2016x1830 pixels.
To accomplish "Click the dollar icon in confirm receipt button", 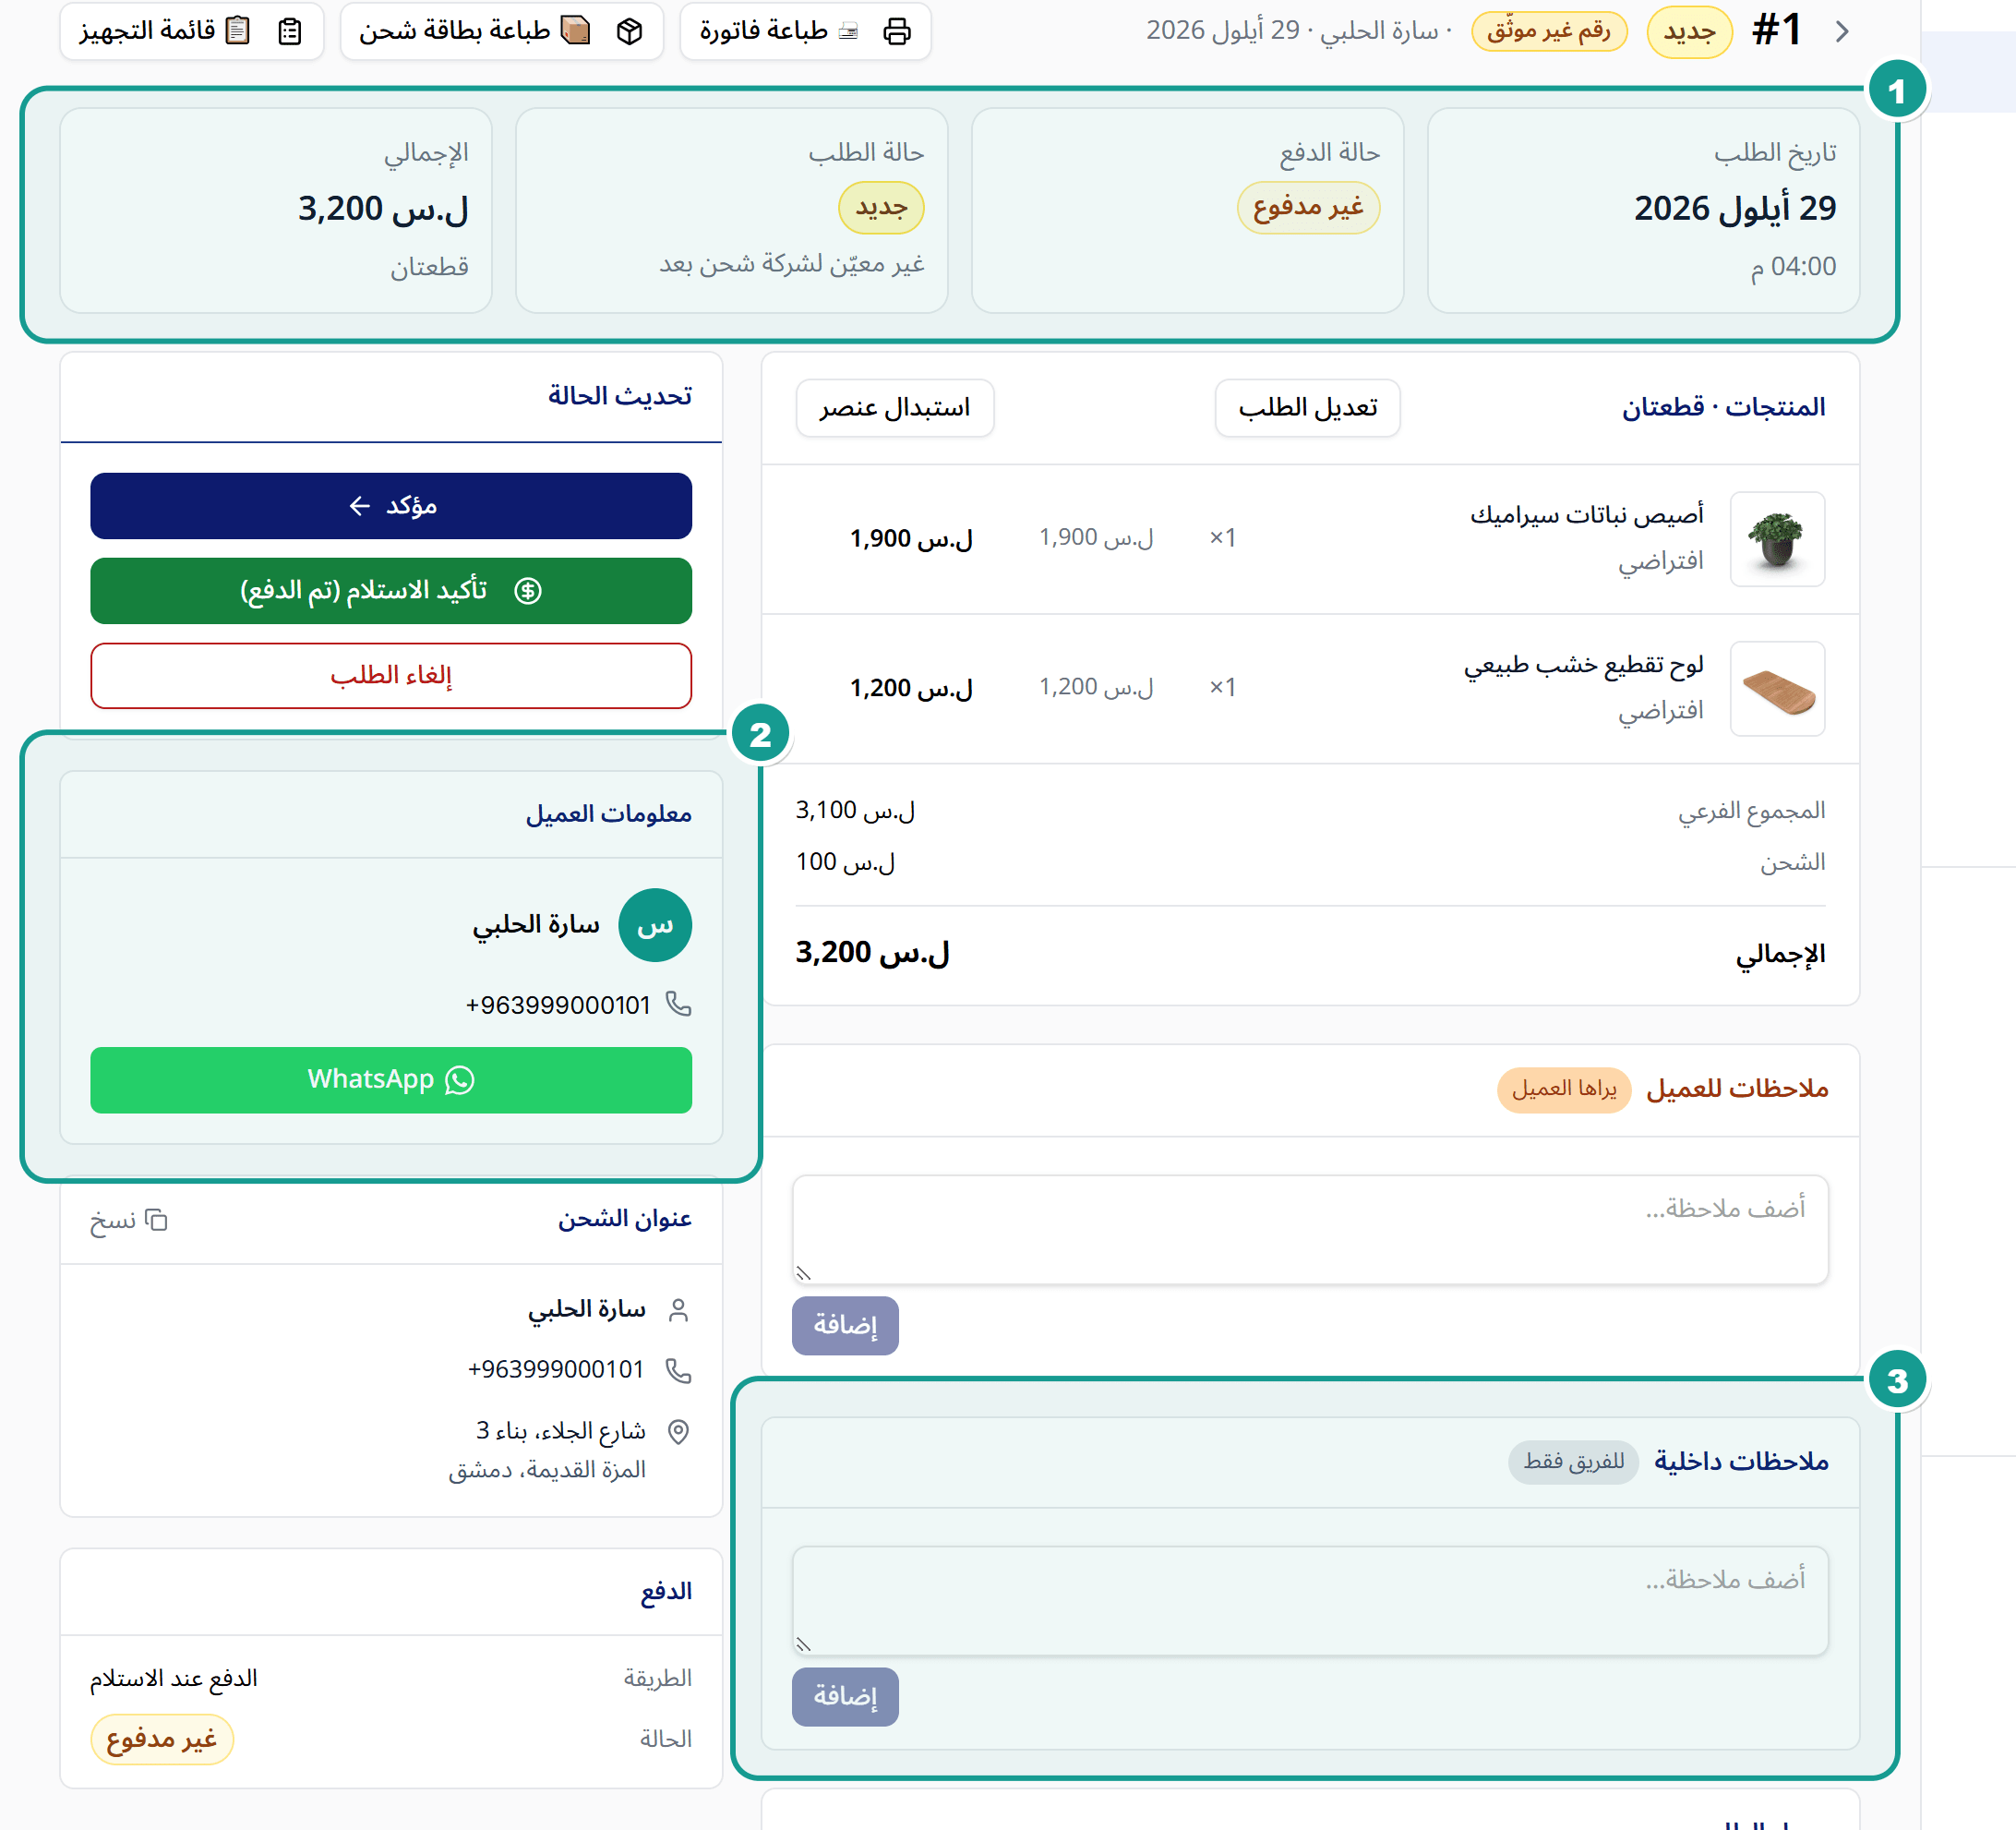I will 528,591.
